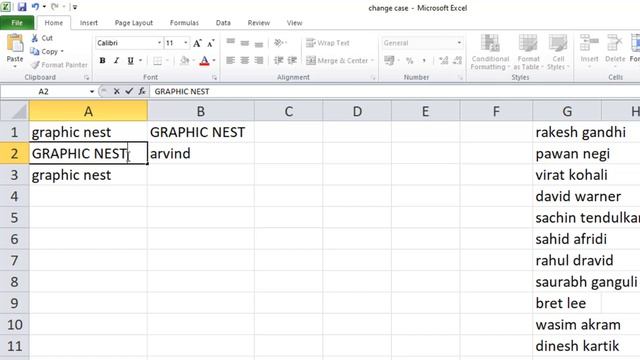Open Alignment dialog launcher

pyautogui.click(x=373, y=77)
